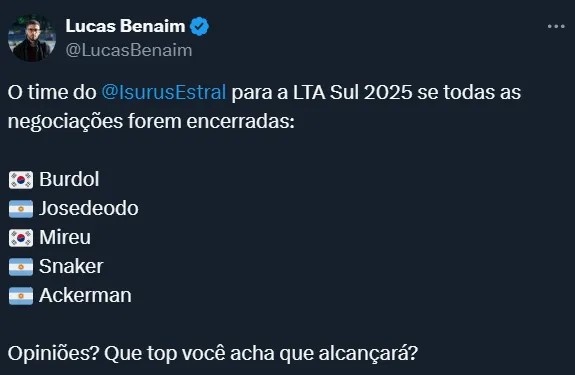Select the player name Snaker
The height and width of the screenshot is (375, 575).
coord(71,266)
